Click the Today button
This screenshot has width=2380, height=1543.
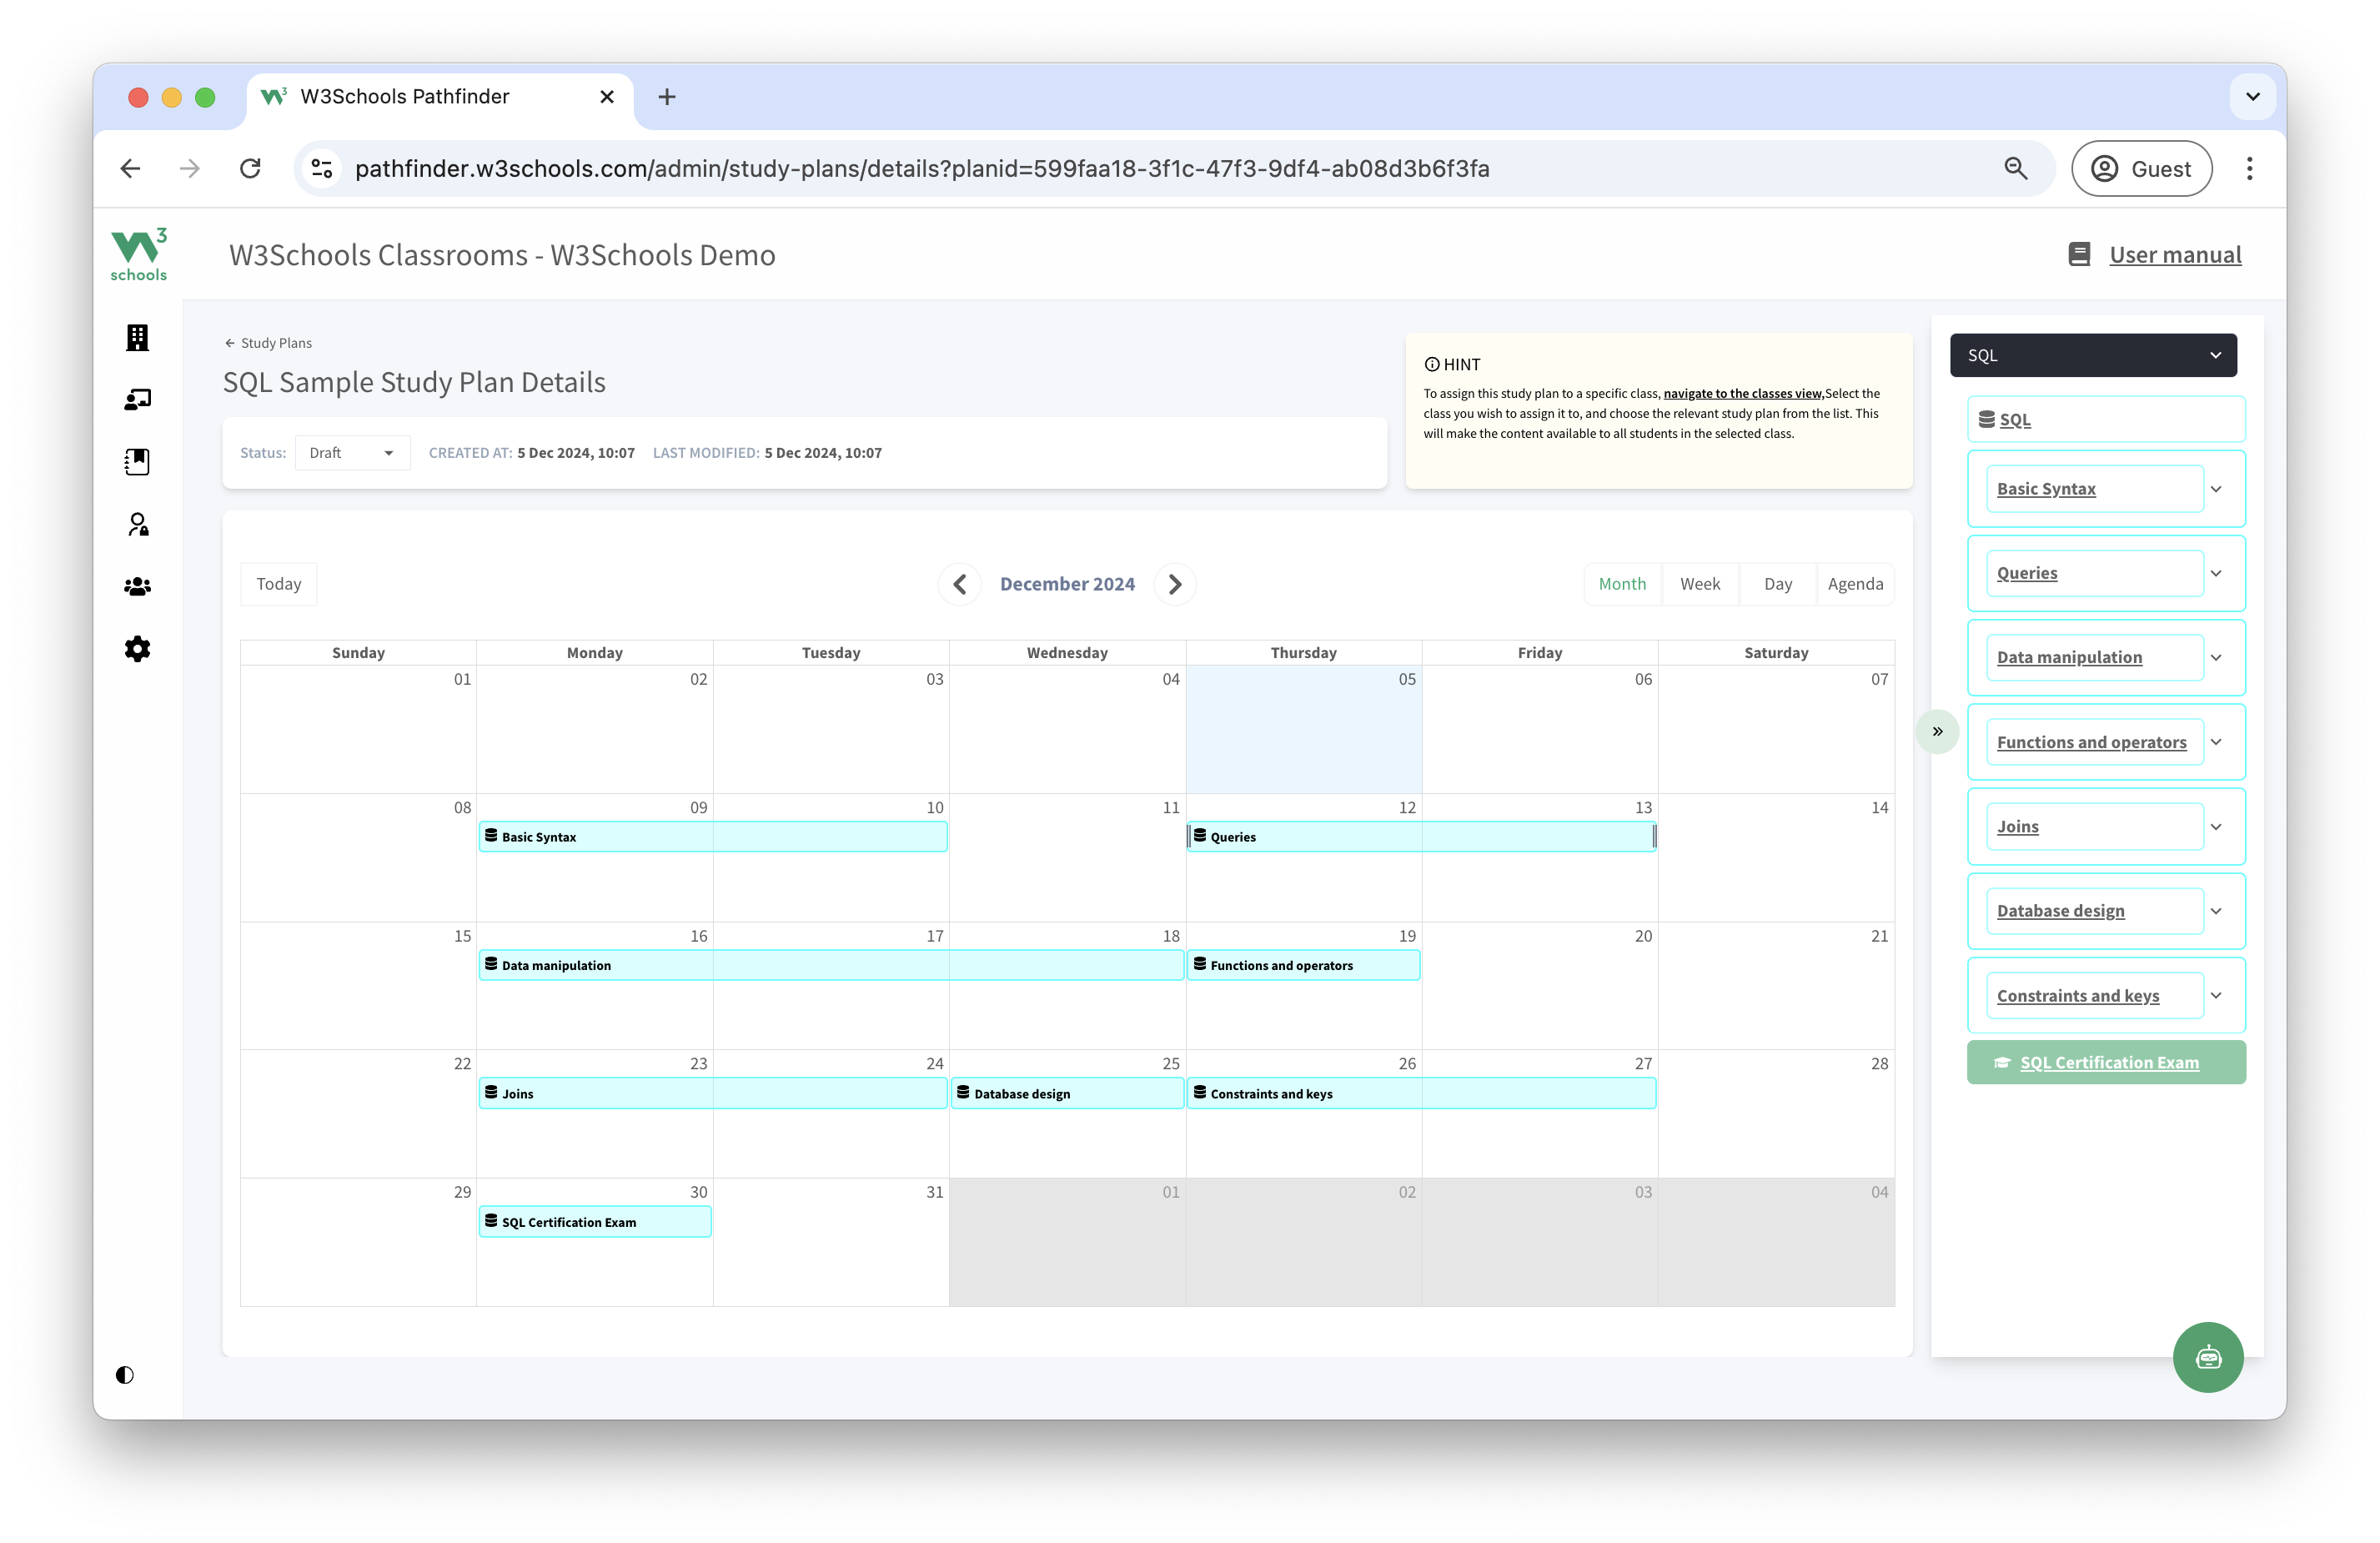278,584
